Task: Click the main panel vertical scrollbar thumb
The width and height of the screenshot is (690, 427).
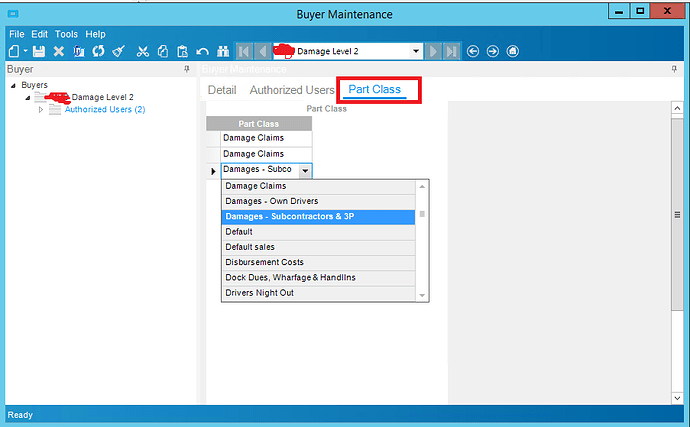Action: click(x=677, y=214)
